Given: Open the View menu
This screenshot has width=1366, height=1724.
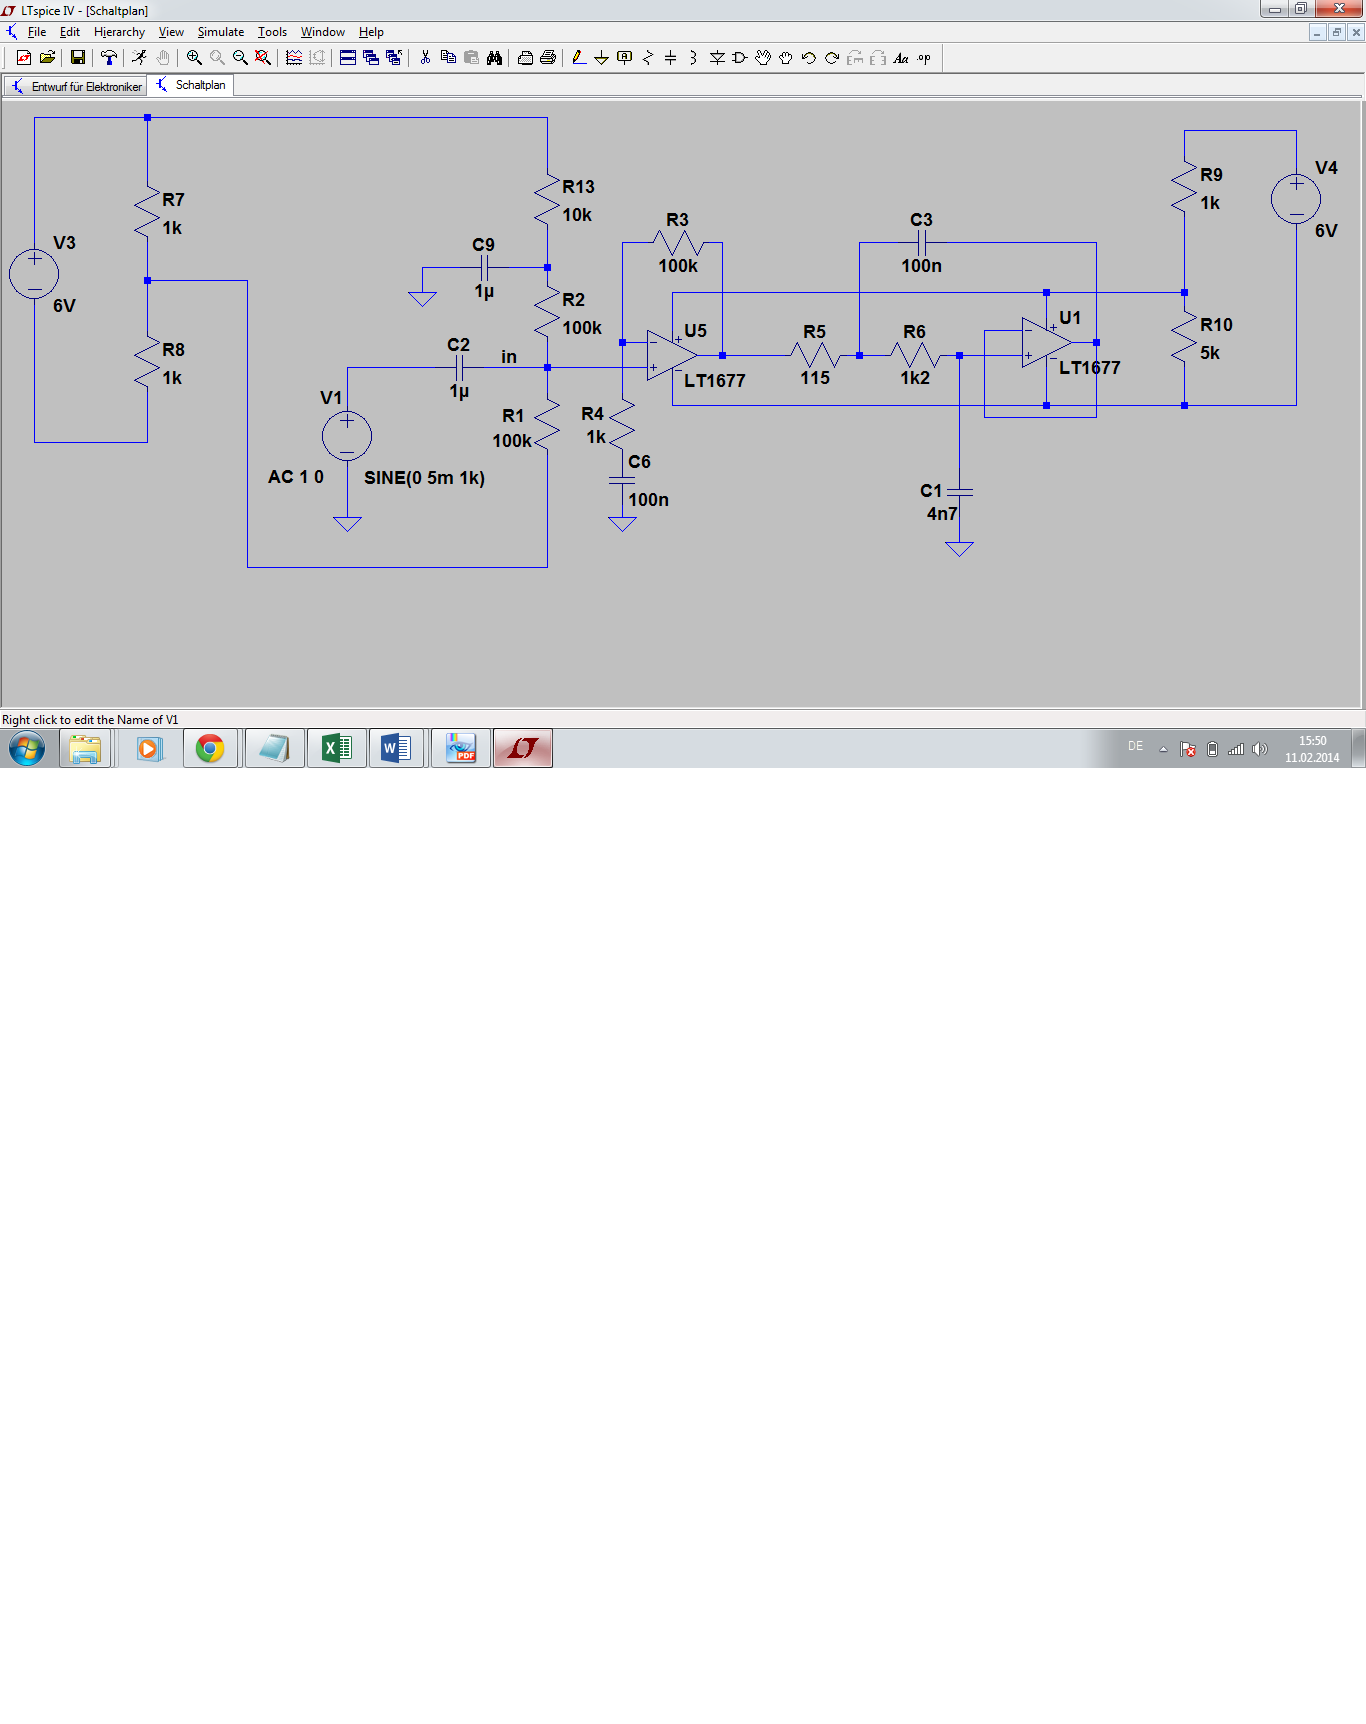Looking at the screenshot, I should [171, 32].
